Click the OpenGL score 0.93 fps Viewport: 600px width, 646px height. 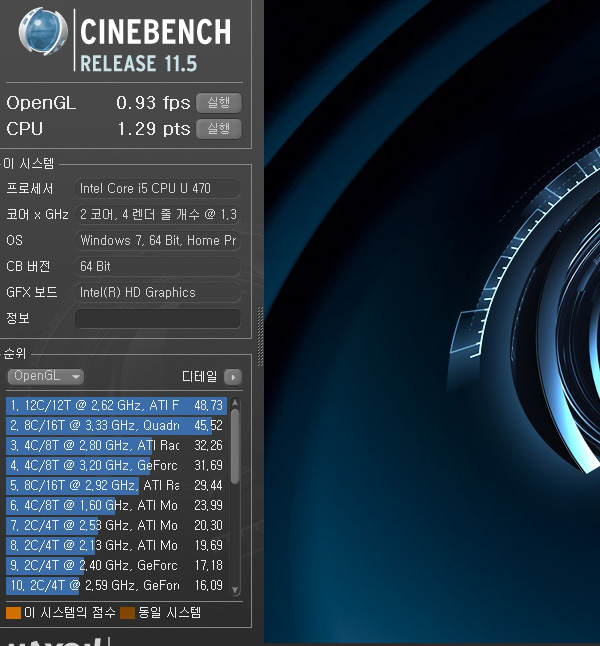pyautogui.click(x=153, y=103)
